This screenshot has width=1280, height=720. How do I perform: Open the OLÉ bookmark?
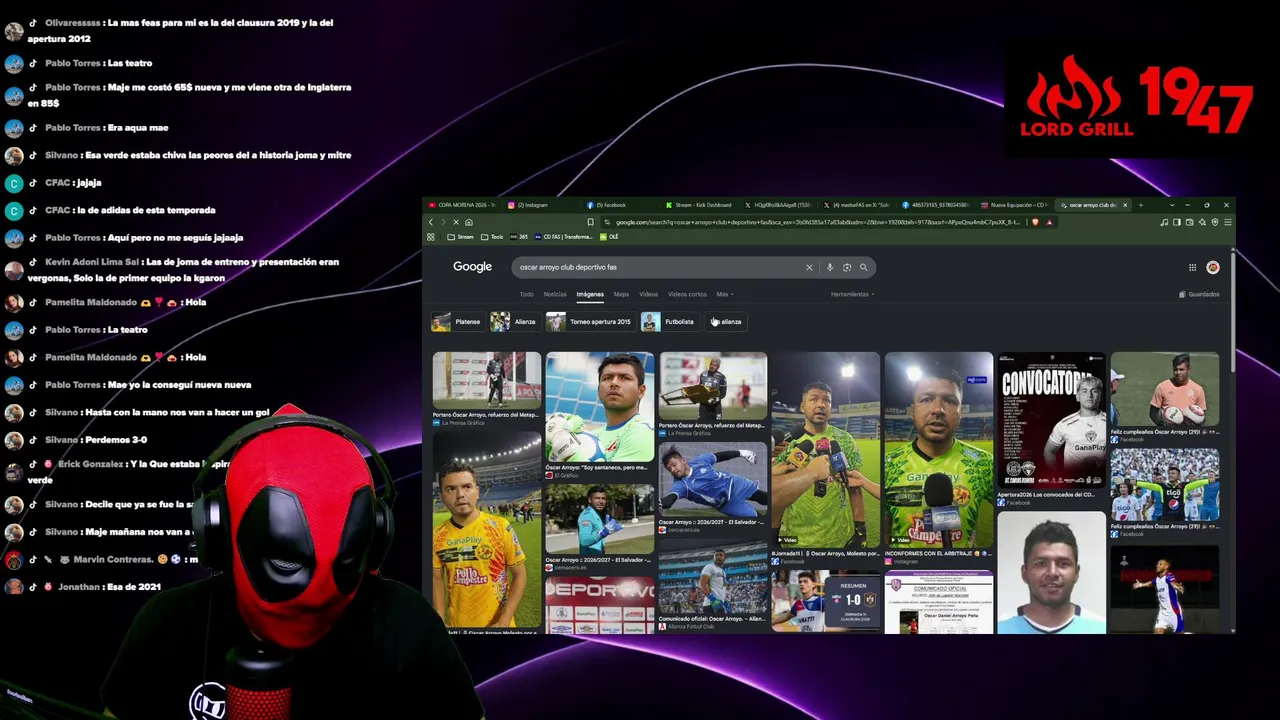pyautogui.click(x=610, y=237)
